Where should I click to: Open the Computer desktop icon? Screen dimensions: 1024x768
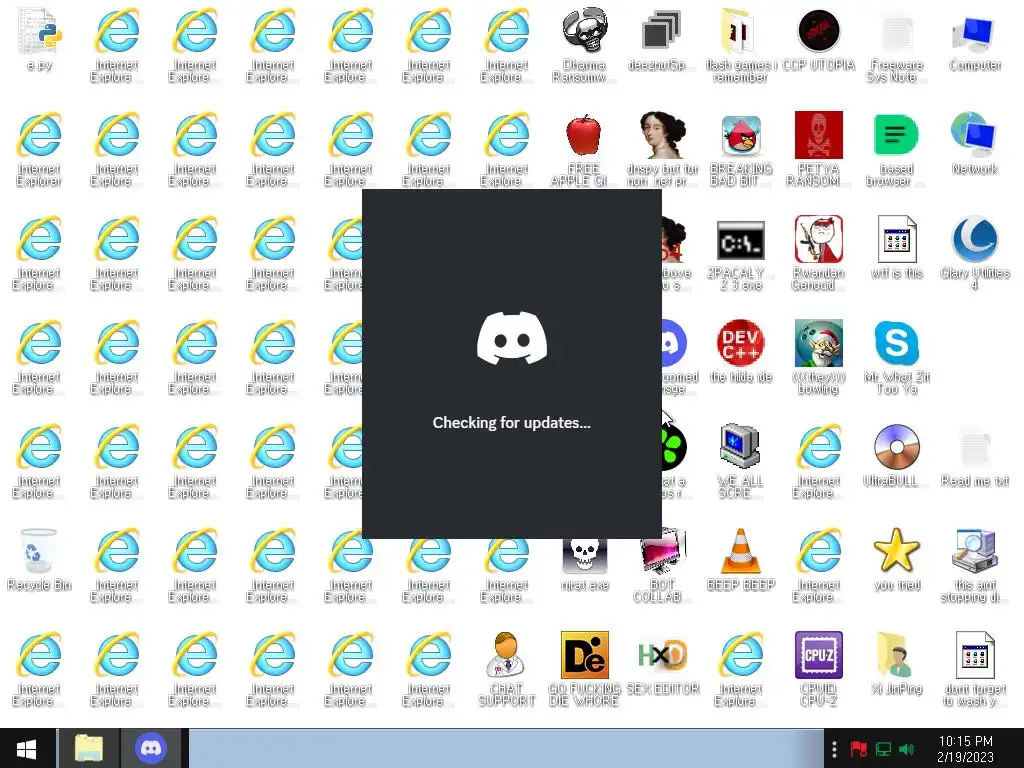974,33
